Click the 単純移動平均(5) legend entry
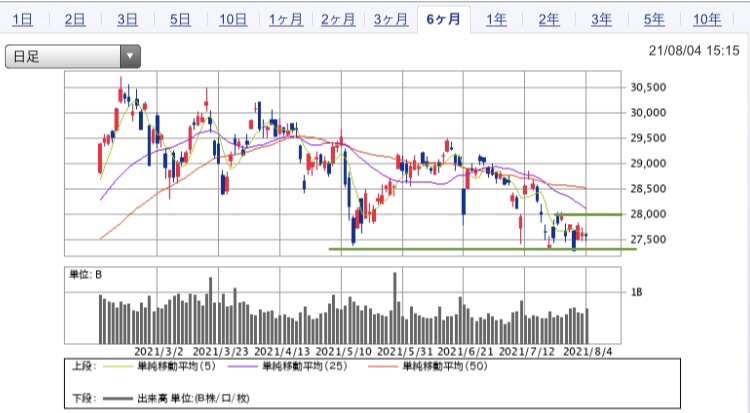750x413 pixels. pos(176,367)
